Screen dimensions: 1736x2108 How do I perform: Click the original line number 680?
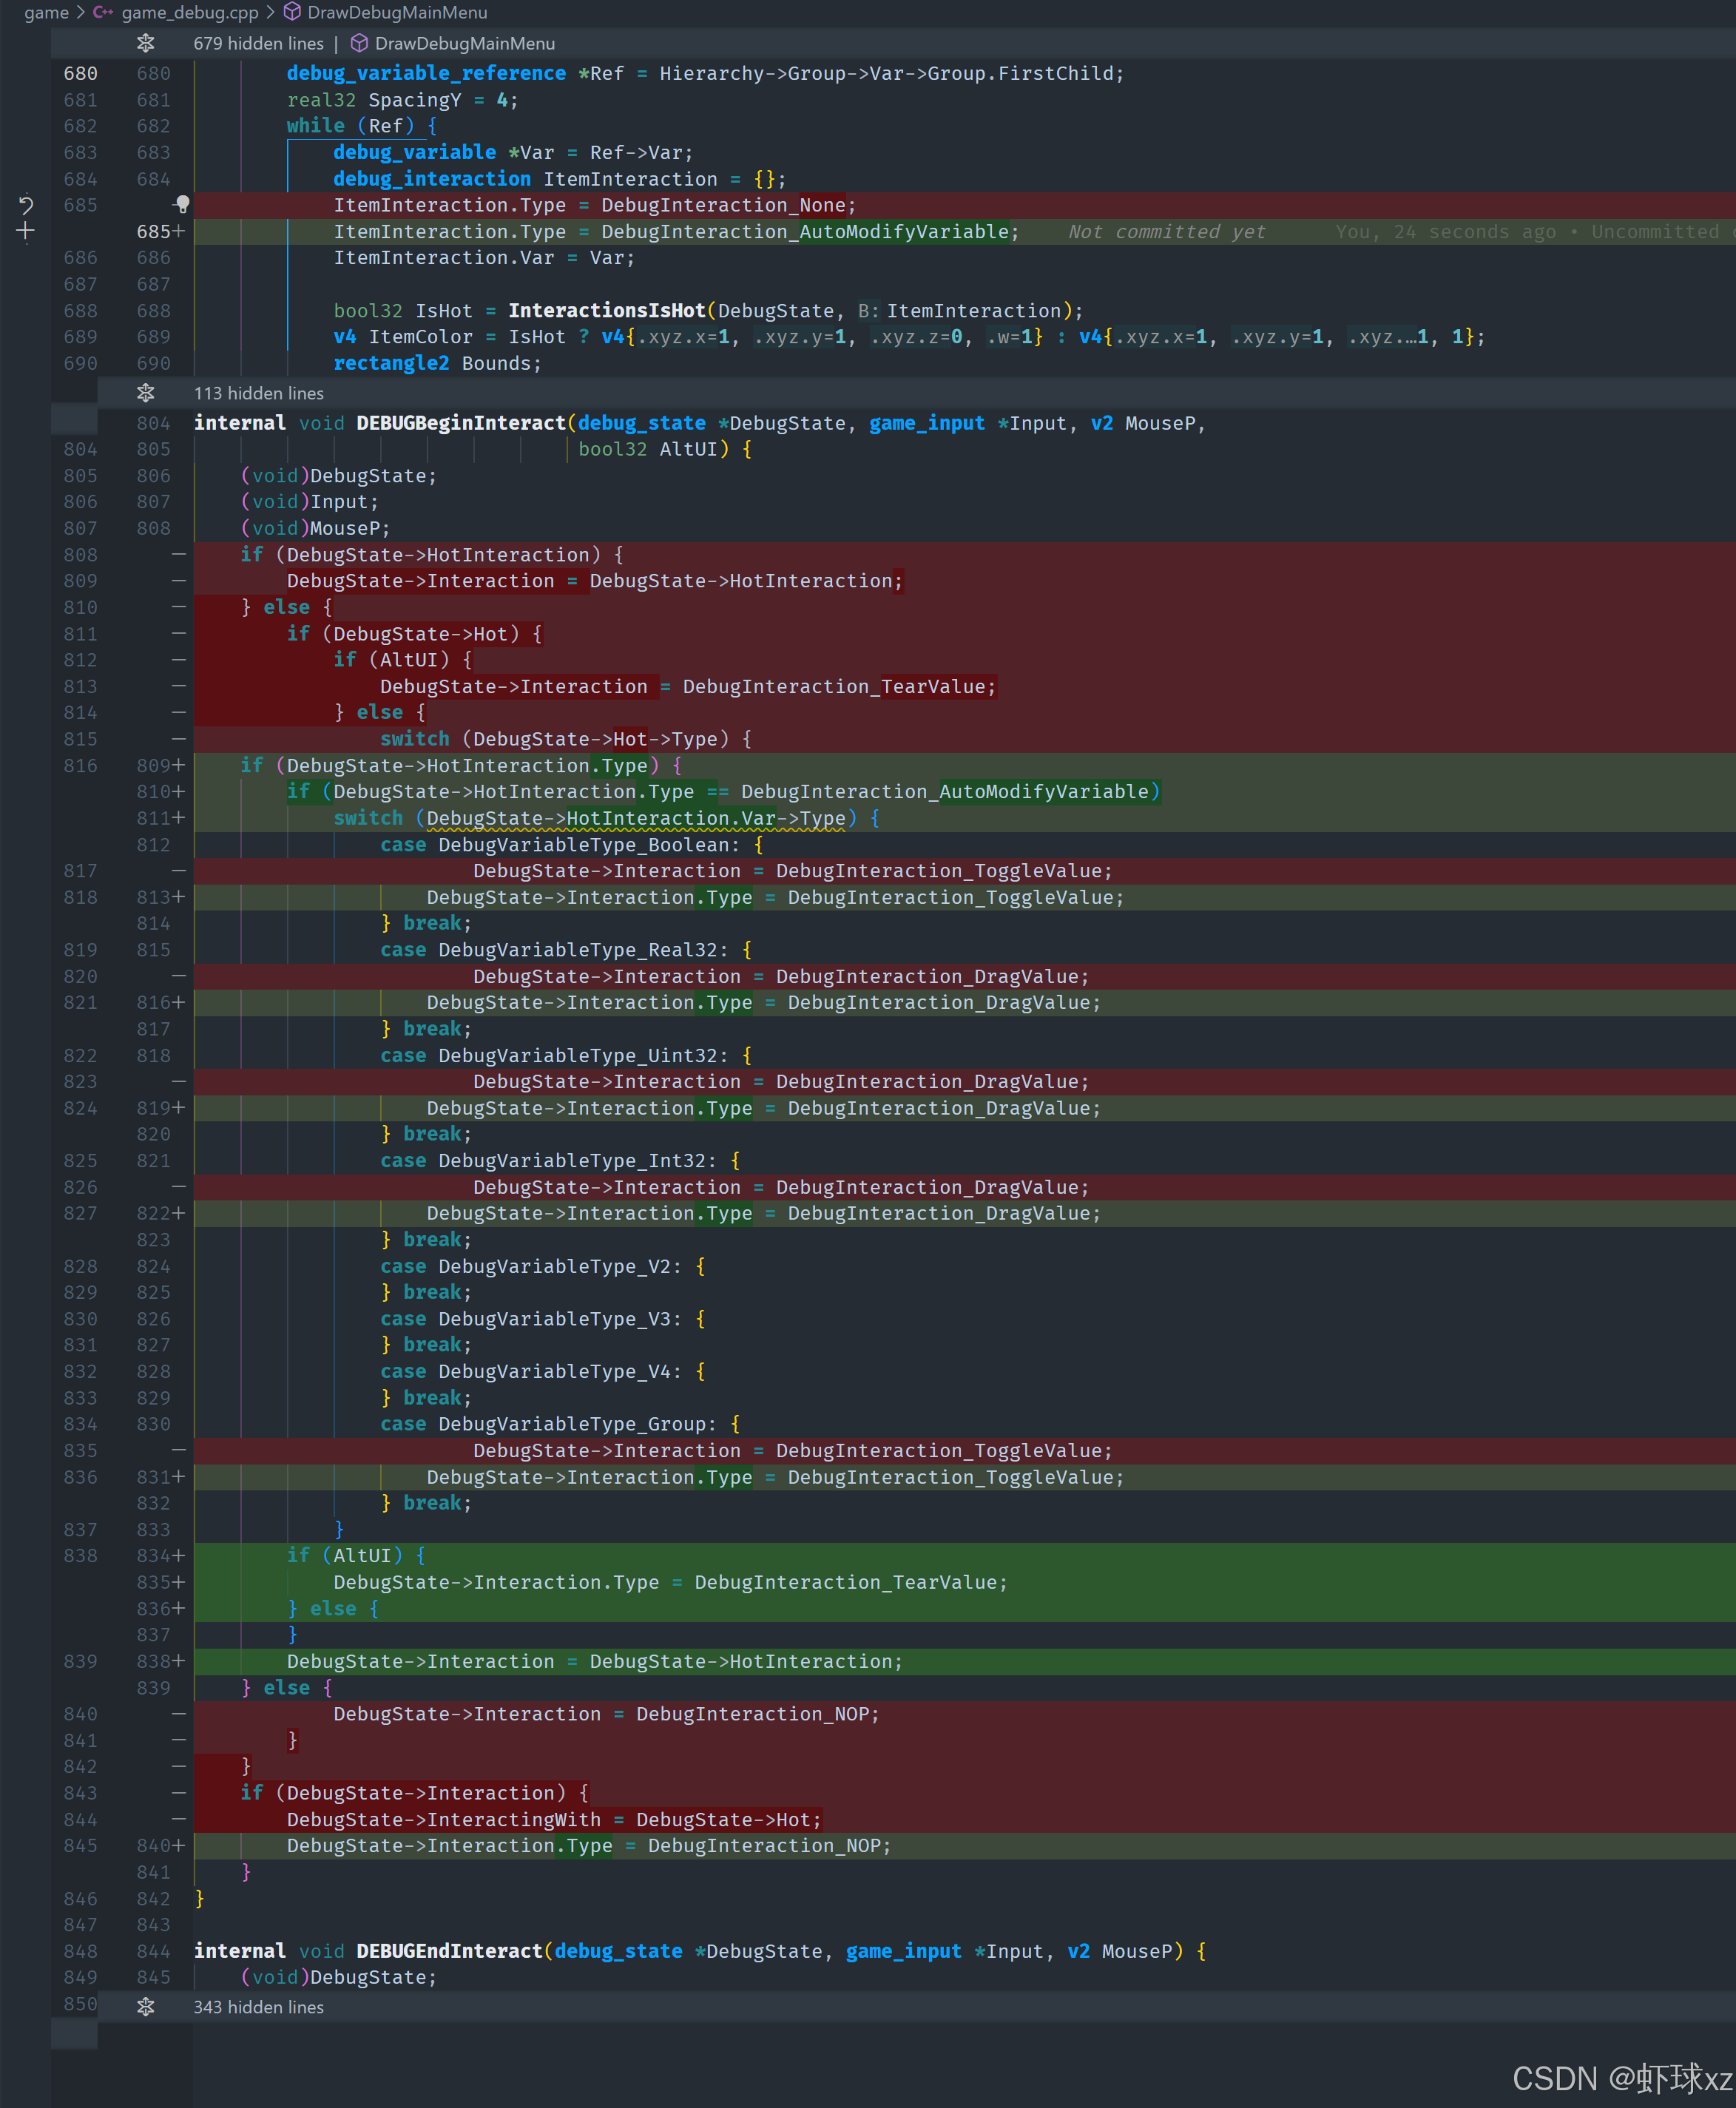(80, 73)
